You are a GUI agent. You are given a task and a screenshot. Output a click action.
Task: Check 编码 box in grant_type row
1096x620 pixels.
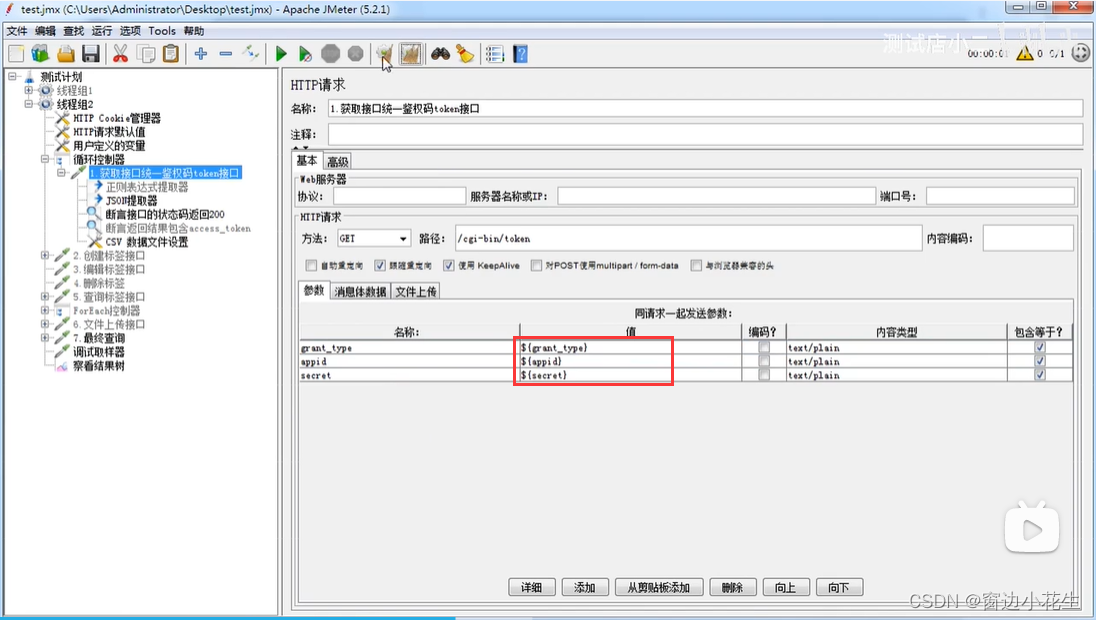[x=763, y=347]
